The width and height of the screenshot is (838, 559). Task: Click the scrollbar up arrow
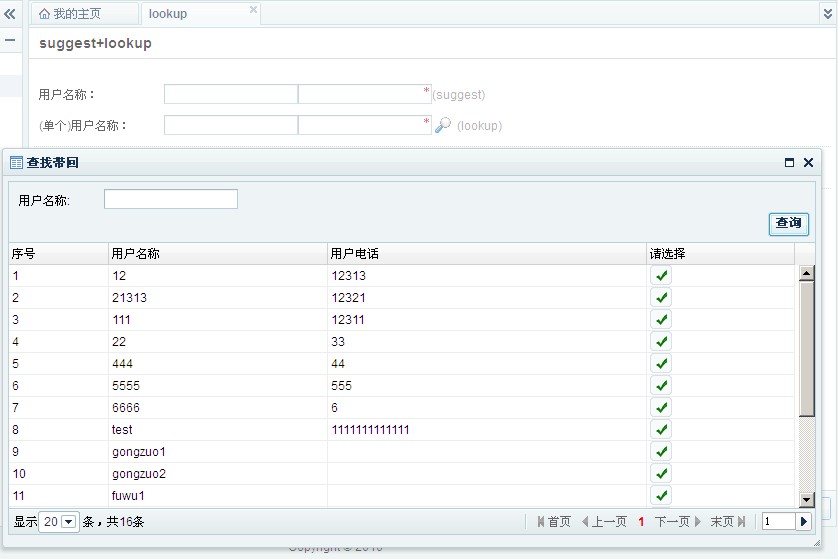click(806, 273)
